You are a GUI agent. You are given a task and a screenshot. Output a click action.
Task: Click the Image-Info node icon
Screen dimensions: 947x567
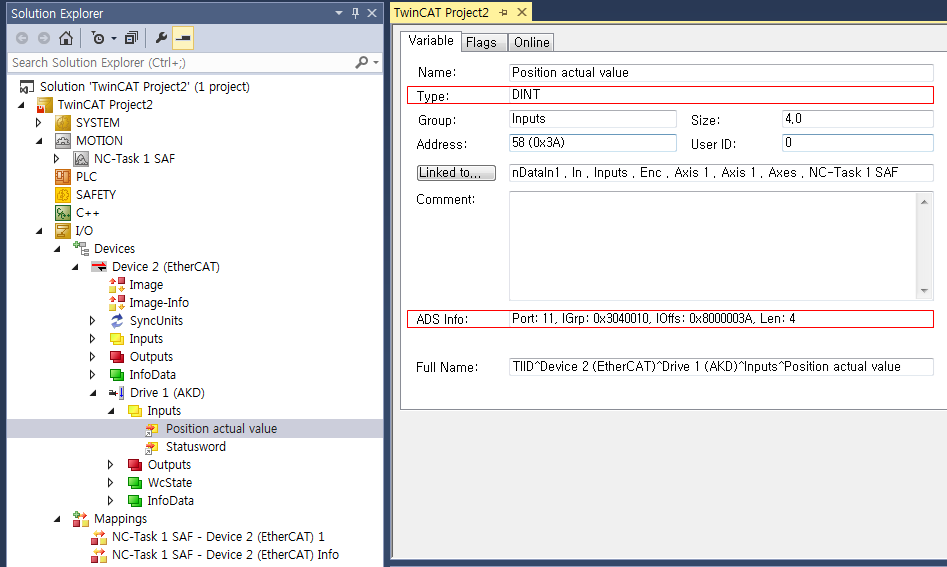(117, 303)
